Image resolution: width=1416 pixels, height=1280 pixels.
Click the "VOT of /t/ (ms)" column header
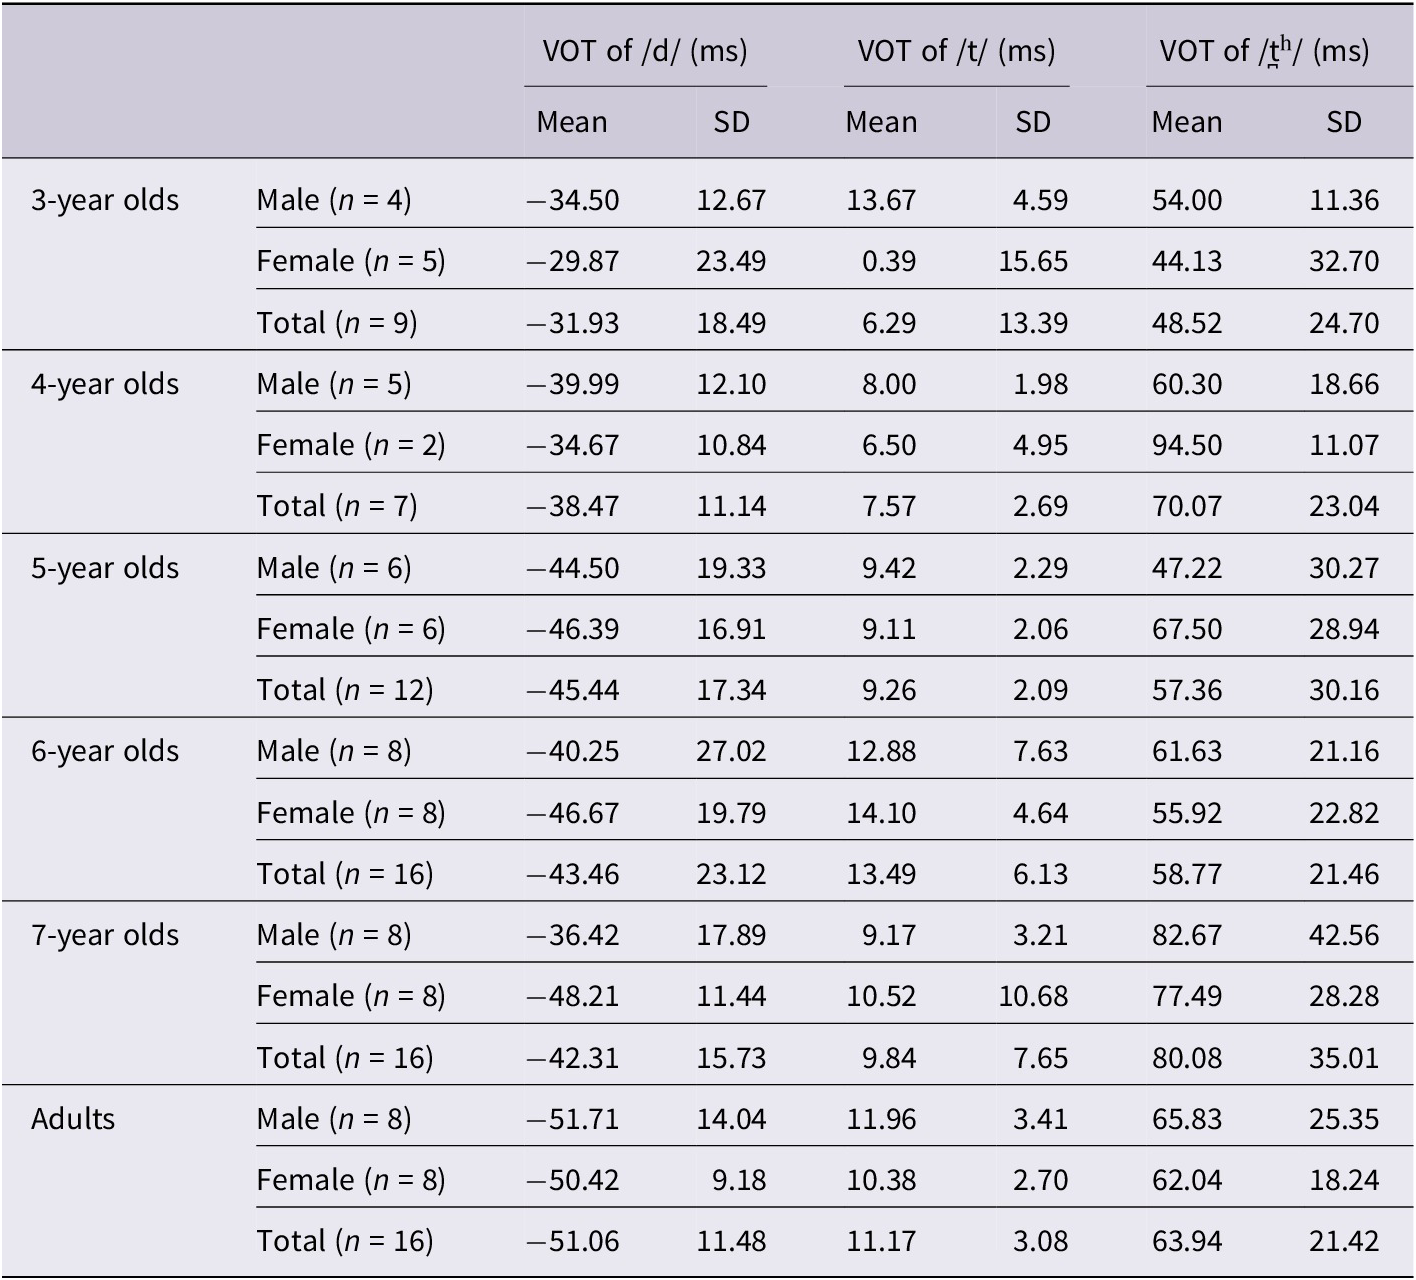coord(956,51)
